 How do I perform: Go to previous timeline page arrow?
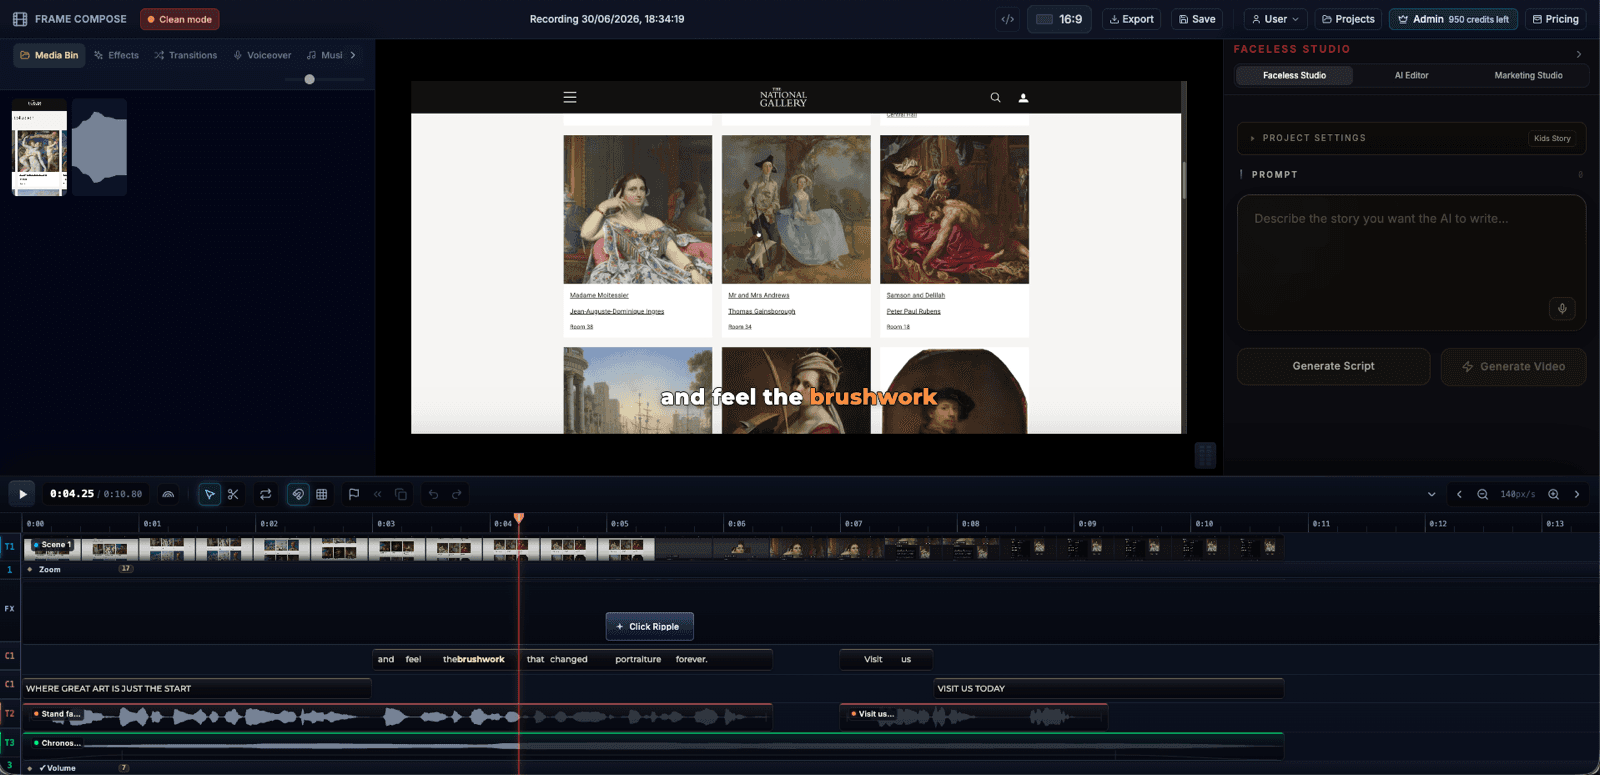(1459, 494)
